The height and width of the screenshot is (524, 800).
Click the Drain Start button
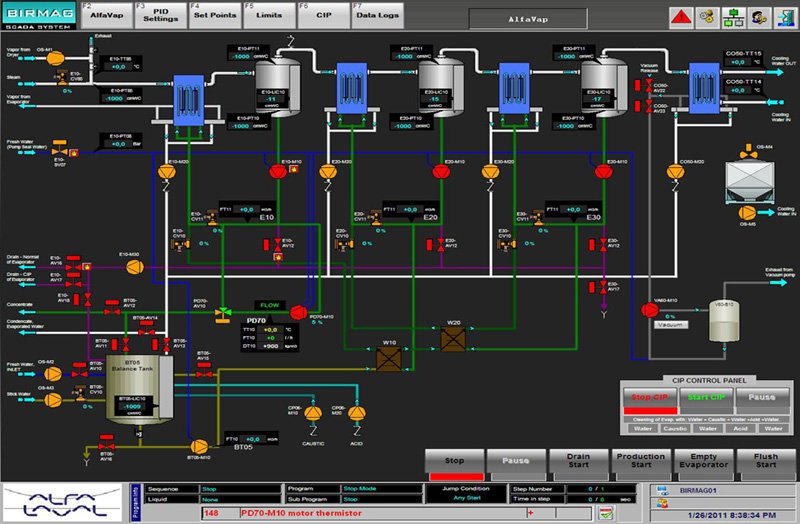(x=579, y=465)
